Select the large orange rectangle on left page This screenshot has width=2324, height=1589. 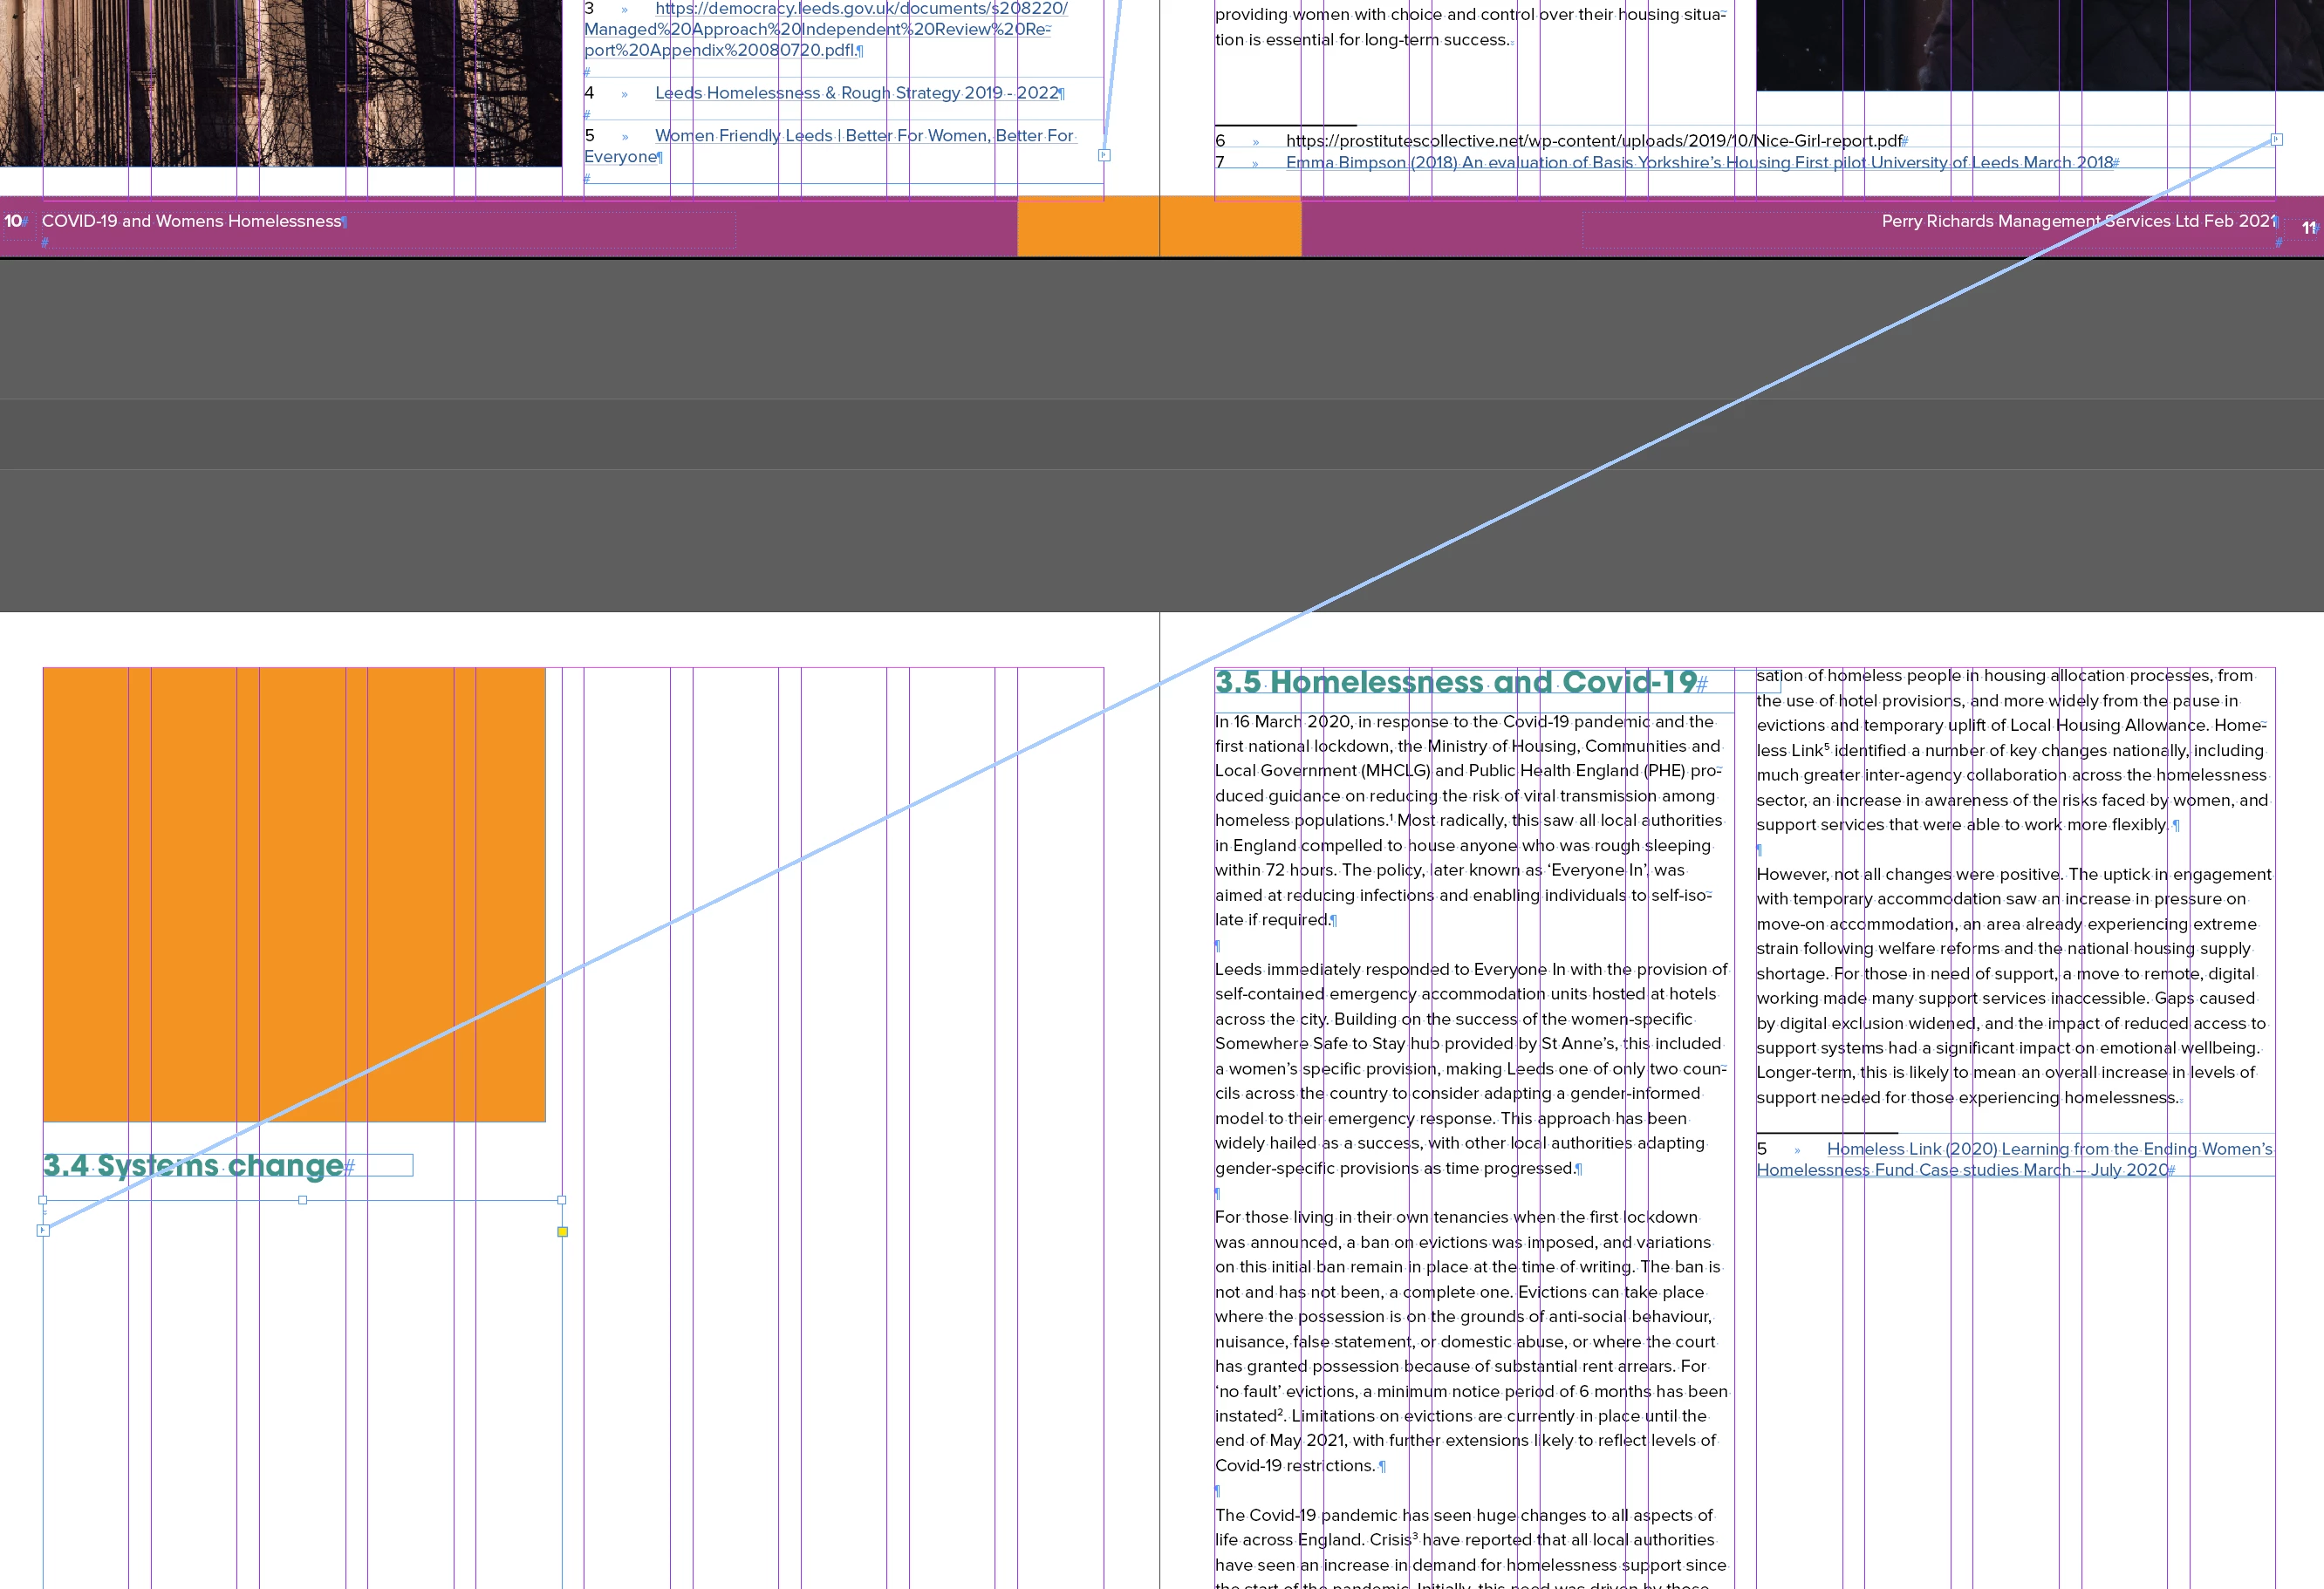[x=294, y=894]
